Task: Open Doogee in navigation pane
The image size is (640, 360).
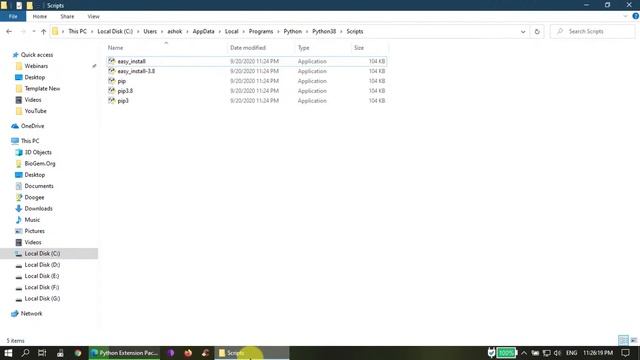Action: [34, 198]
